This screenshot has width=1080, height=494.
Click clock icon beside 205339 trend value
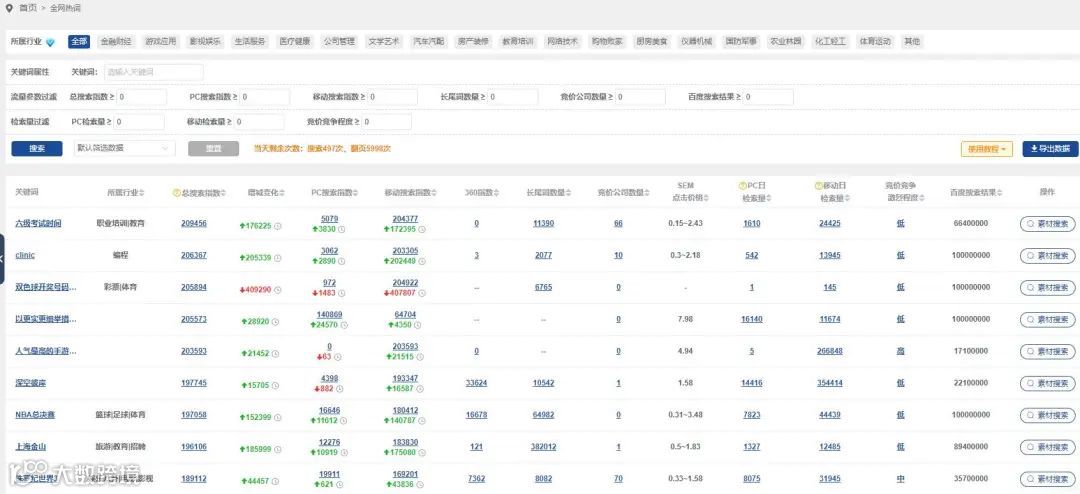coord(276,257)
